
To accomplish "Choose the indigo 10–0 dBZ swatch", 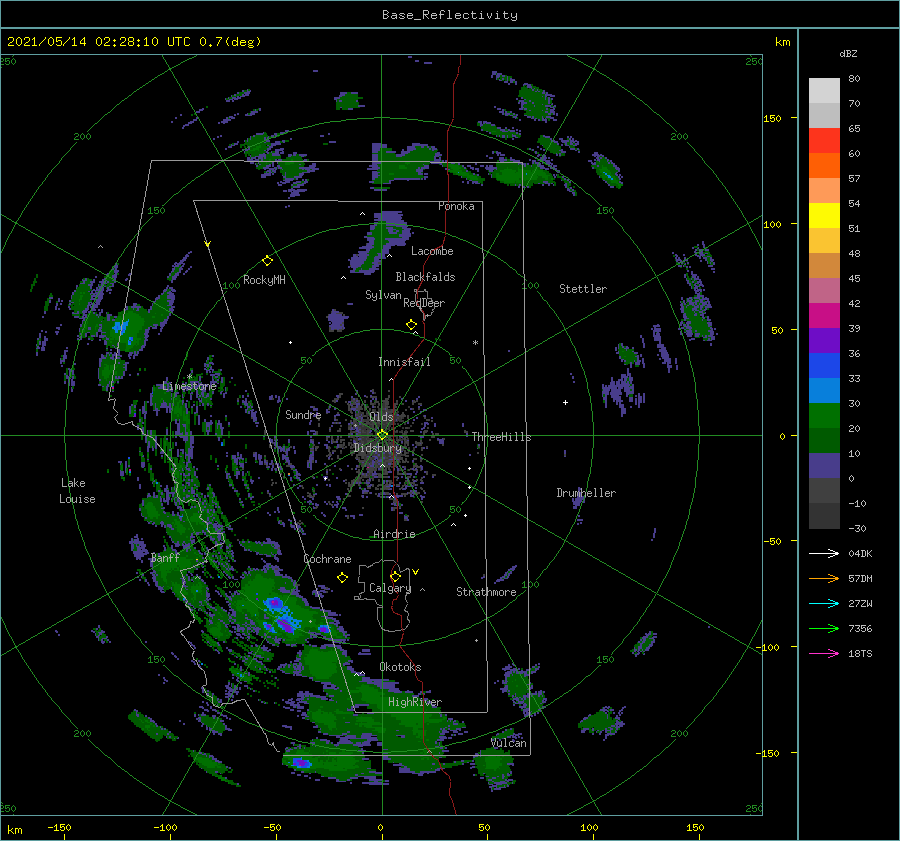I will tap(824, 466).
